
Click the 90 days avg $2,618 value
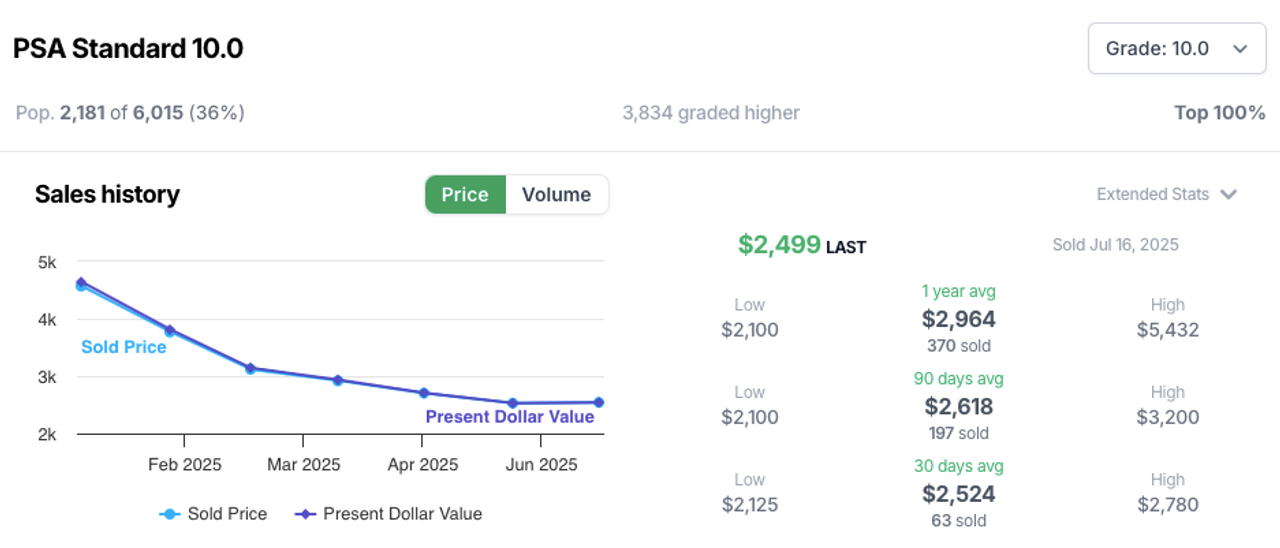[x=959, y=406]
